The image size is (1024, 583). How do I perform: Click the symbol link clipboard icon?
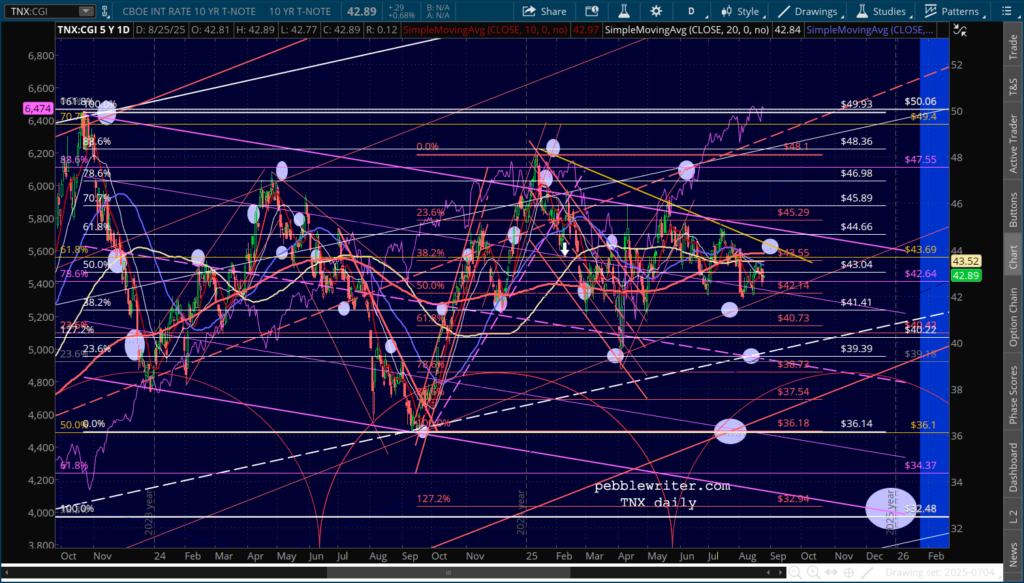pos(107,11)
